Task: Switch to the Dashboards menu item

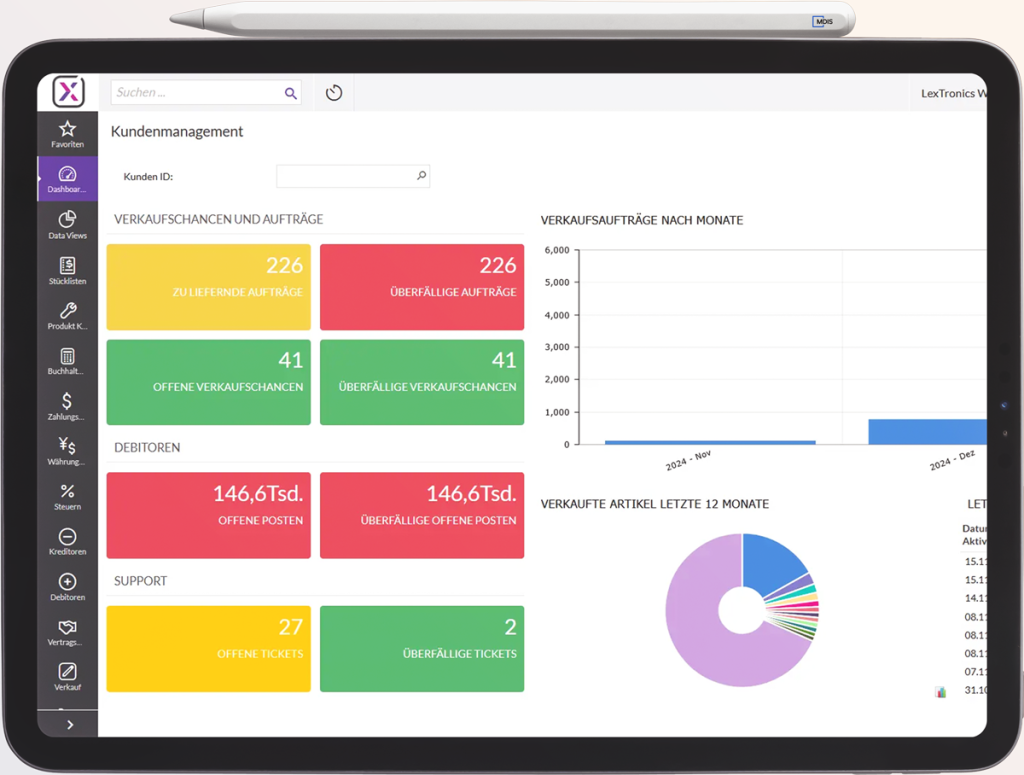Action: point(67,179)
